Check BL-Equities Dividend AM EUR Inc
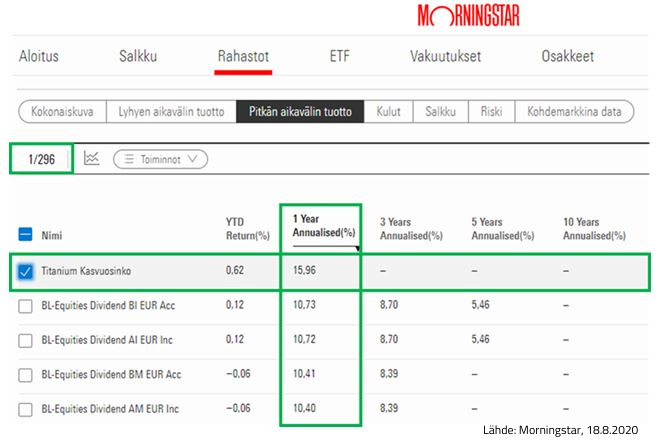The width and height of the screenshot is (663, 442). tap(25, 409)
